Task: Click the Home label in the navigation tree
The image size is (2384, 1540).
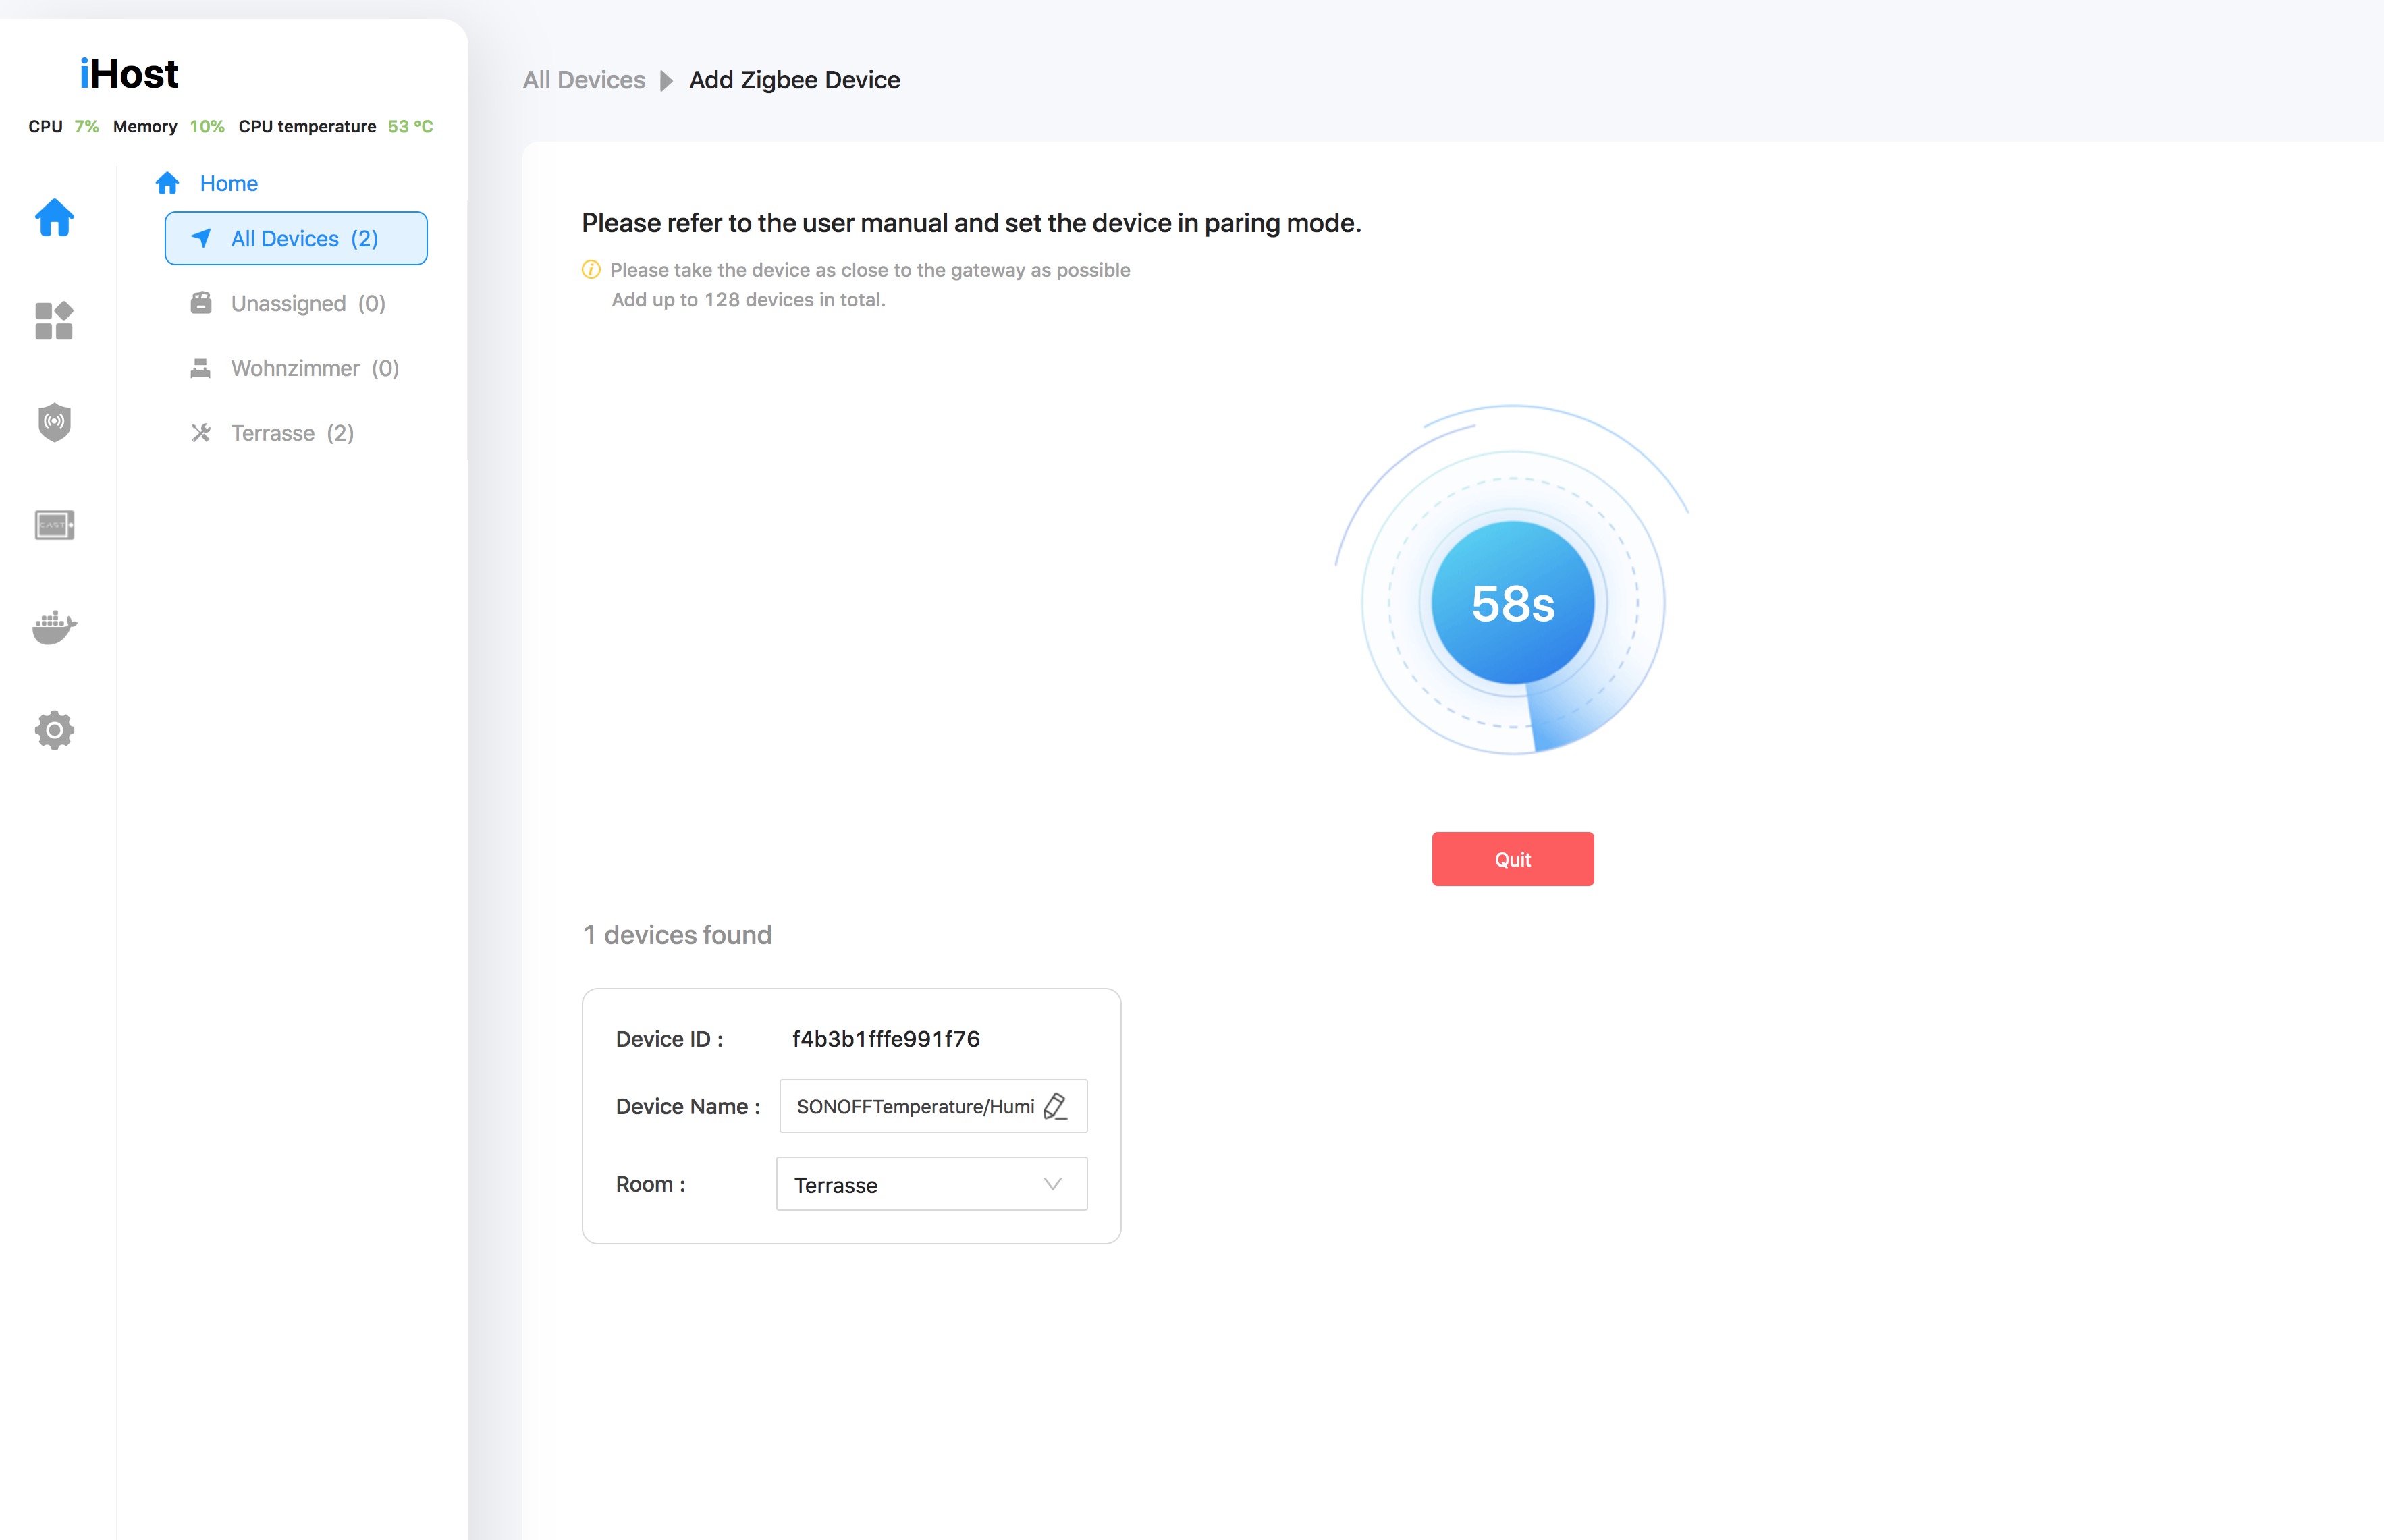Action: (229, 183)
